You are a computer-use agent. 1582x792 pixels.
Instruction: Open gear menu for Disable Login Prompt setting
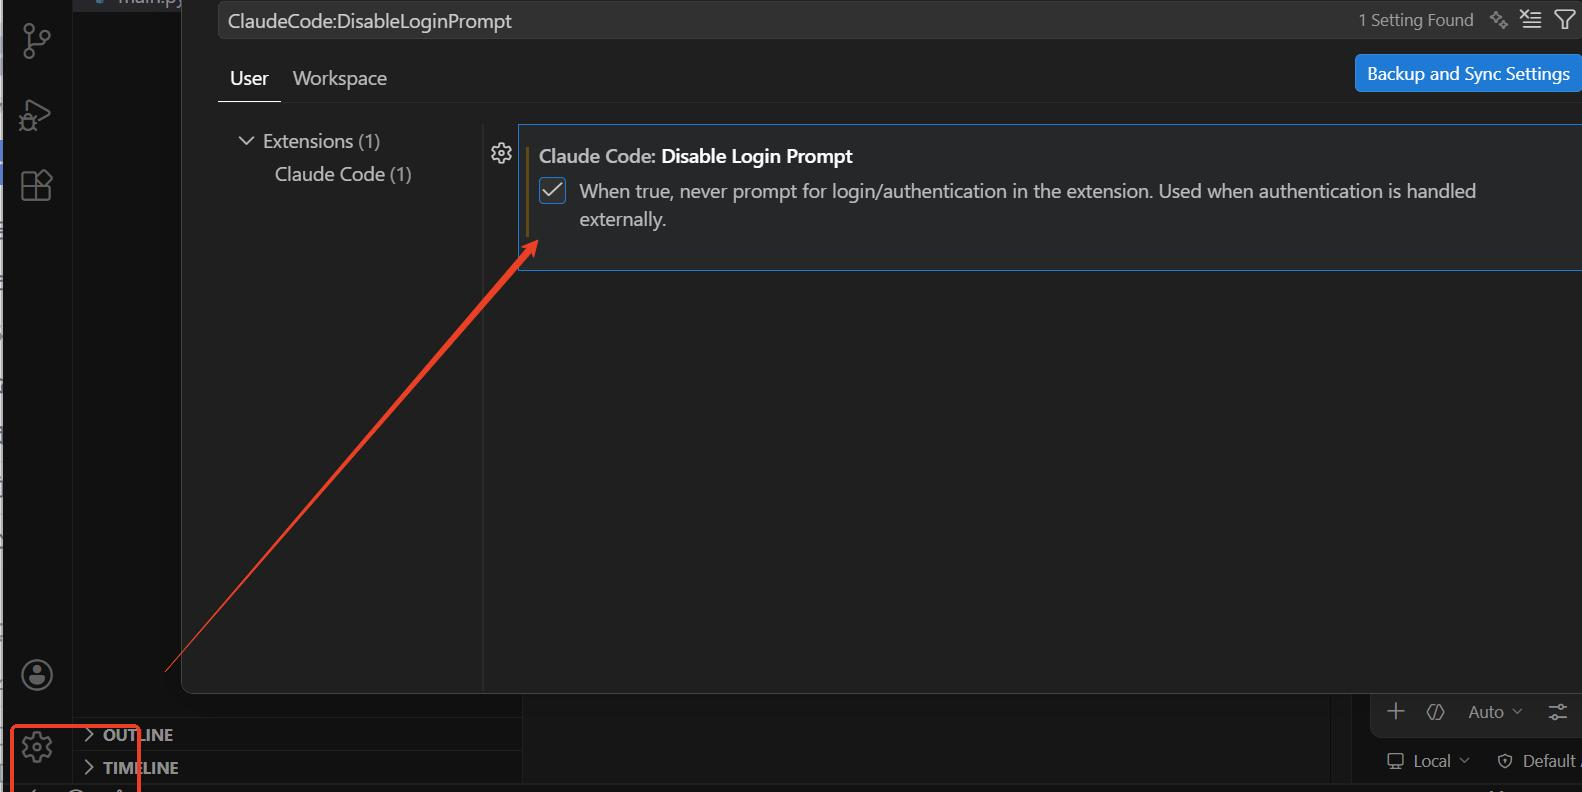tap(501, 153)
